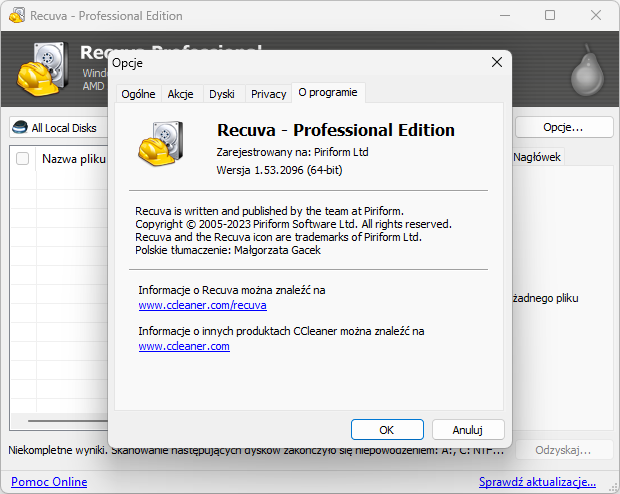The width and height of the screenshot is (620, 494).
Task: Minimize the Recuva main window
Action: click(x=505, y=15)
